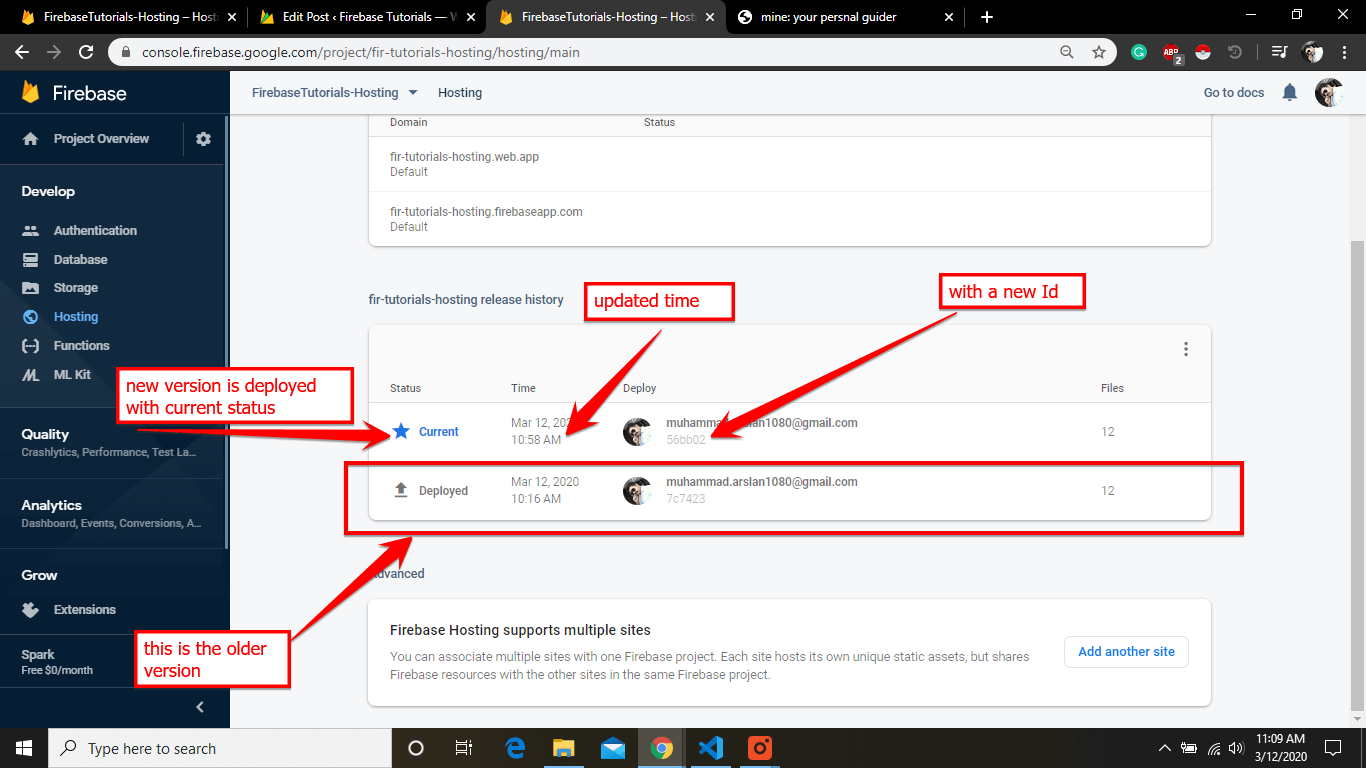1366x768 pixels.
Task: Open File Explorer from taskbar
Action: tap(564, 748)
